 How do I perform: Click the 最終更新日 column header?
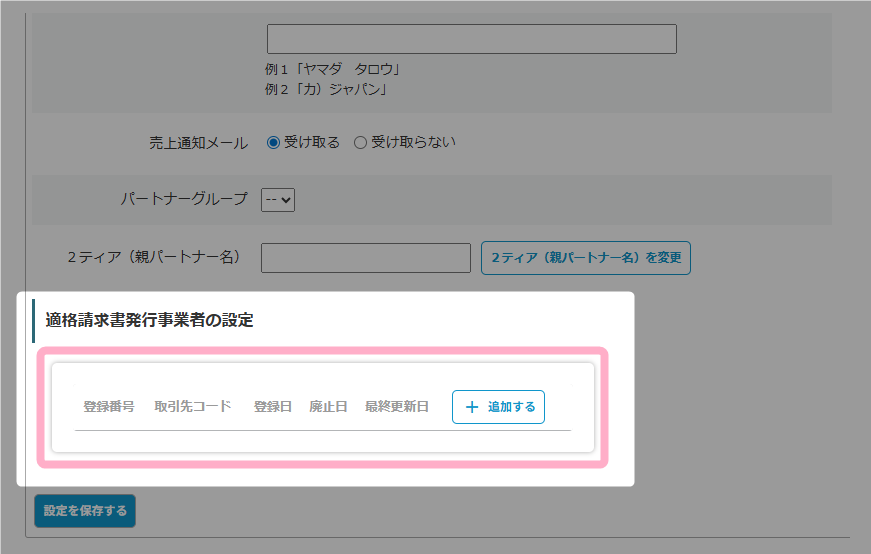pos(396,406)
